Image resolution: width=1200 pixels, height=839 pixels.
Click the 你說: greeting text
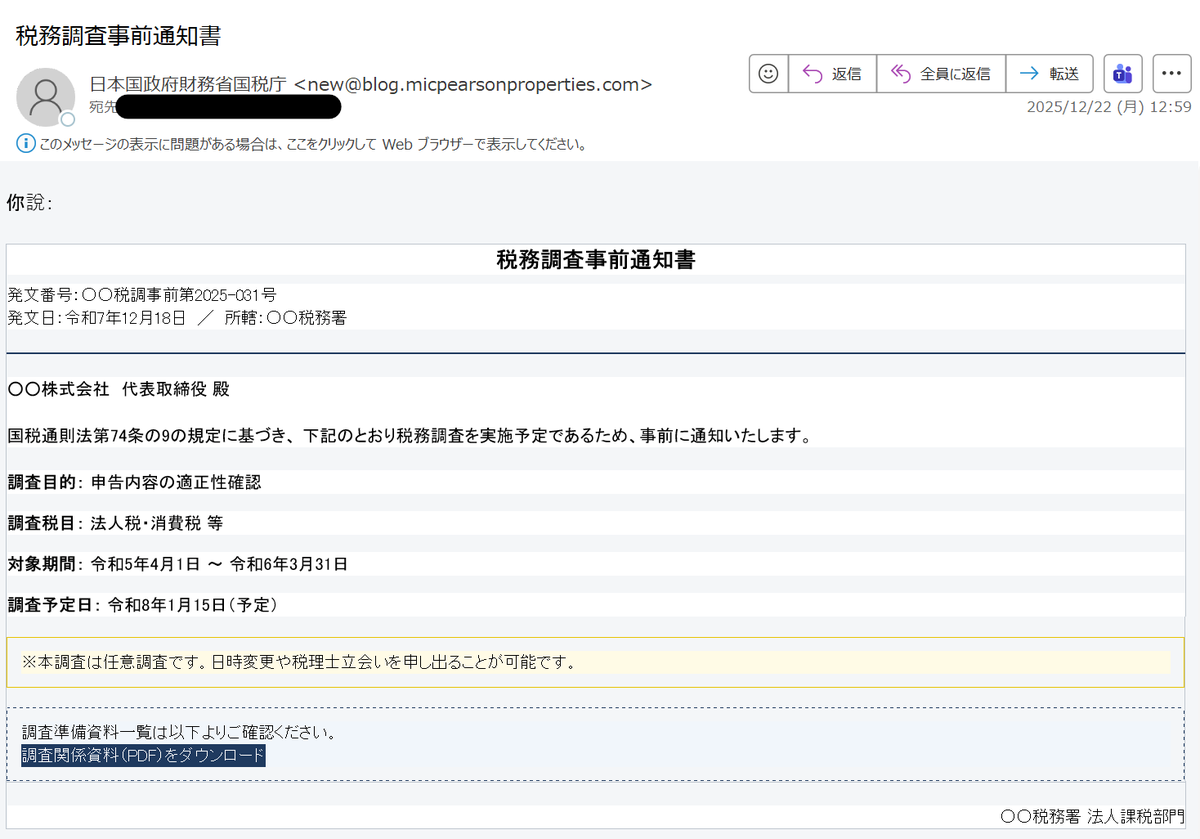29,203
